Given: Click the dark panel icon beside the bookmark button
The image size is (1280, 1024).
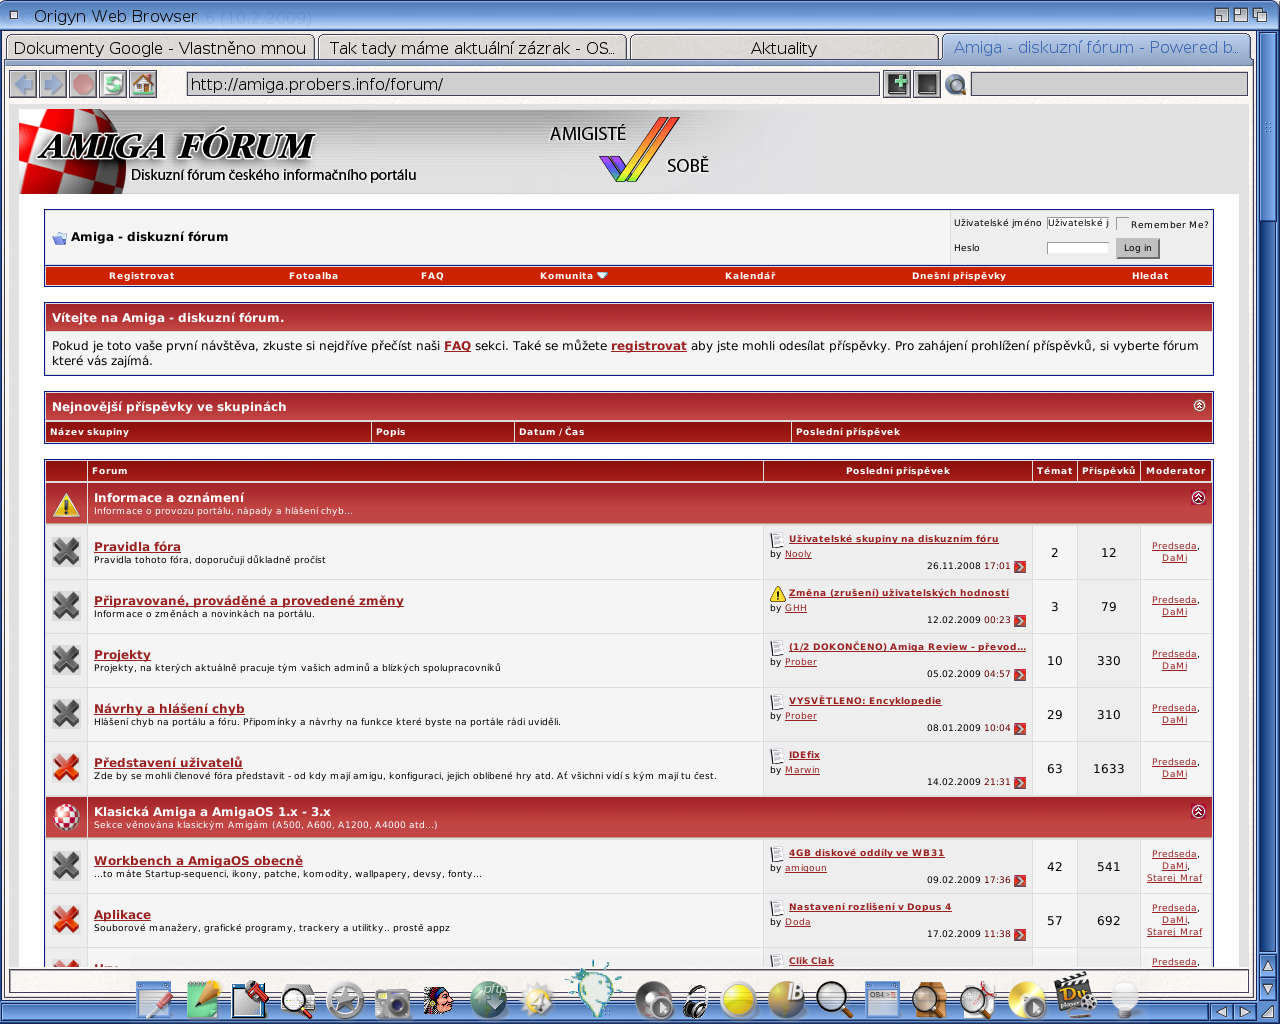Looking at the screenshot, I should (927, 84).
